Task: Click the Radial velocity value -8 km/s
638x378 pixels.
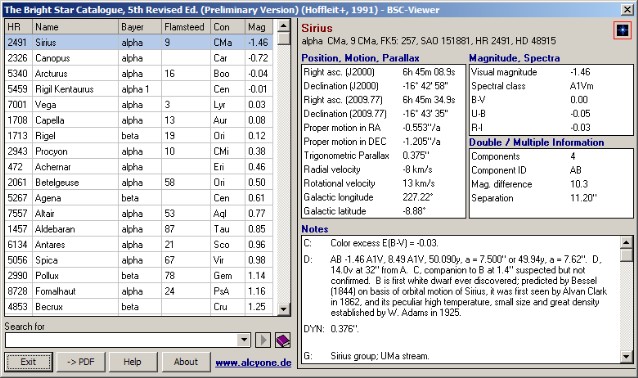Action: 417,169
